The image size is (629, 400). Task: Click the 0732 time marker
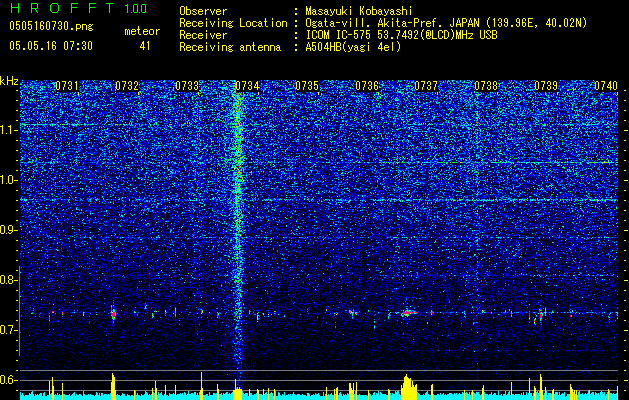[x=127, y=86]
